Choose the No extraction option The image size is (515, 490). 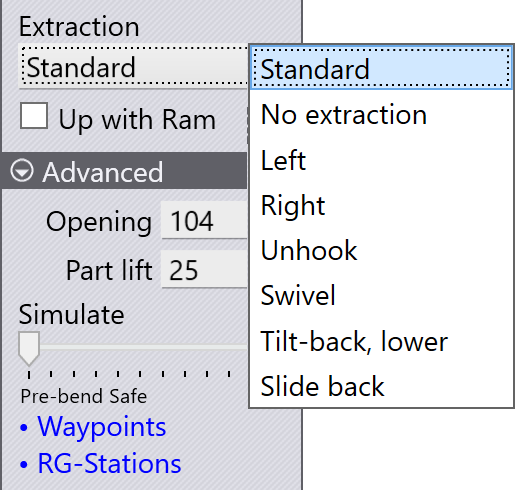pyautogui.click(x=381, y=115)
